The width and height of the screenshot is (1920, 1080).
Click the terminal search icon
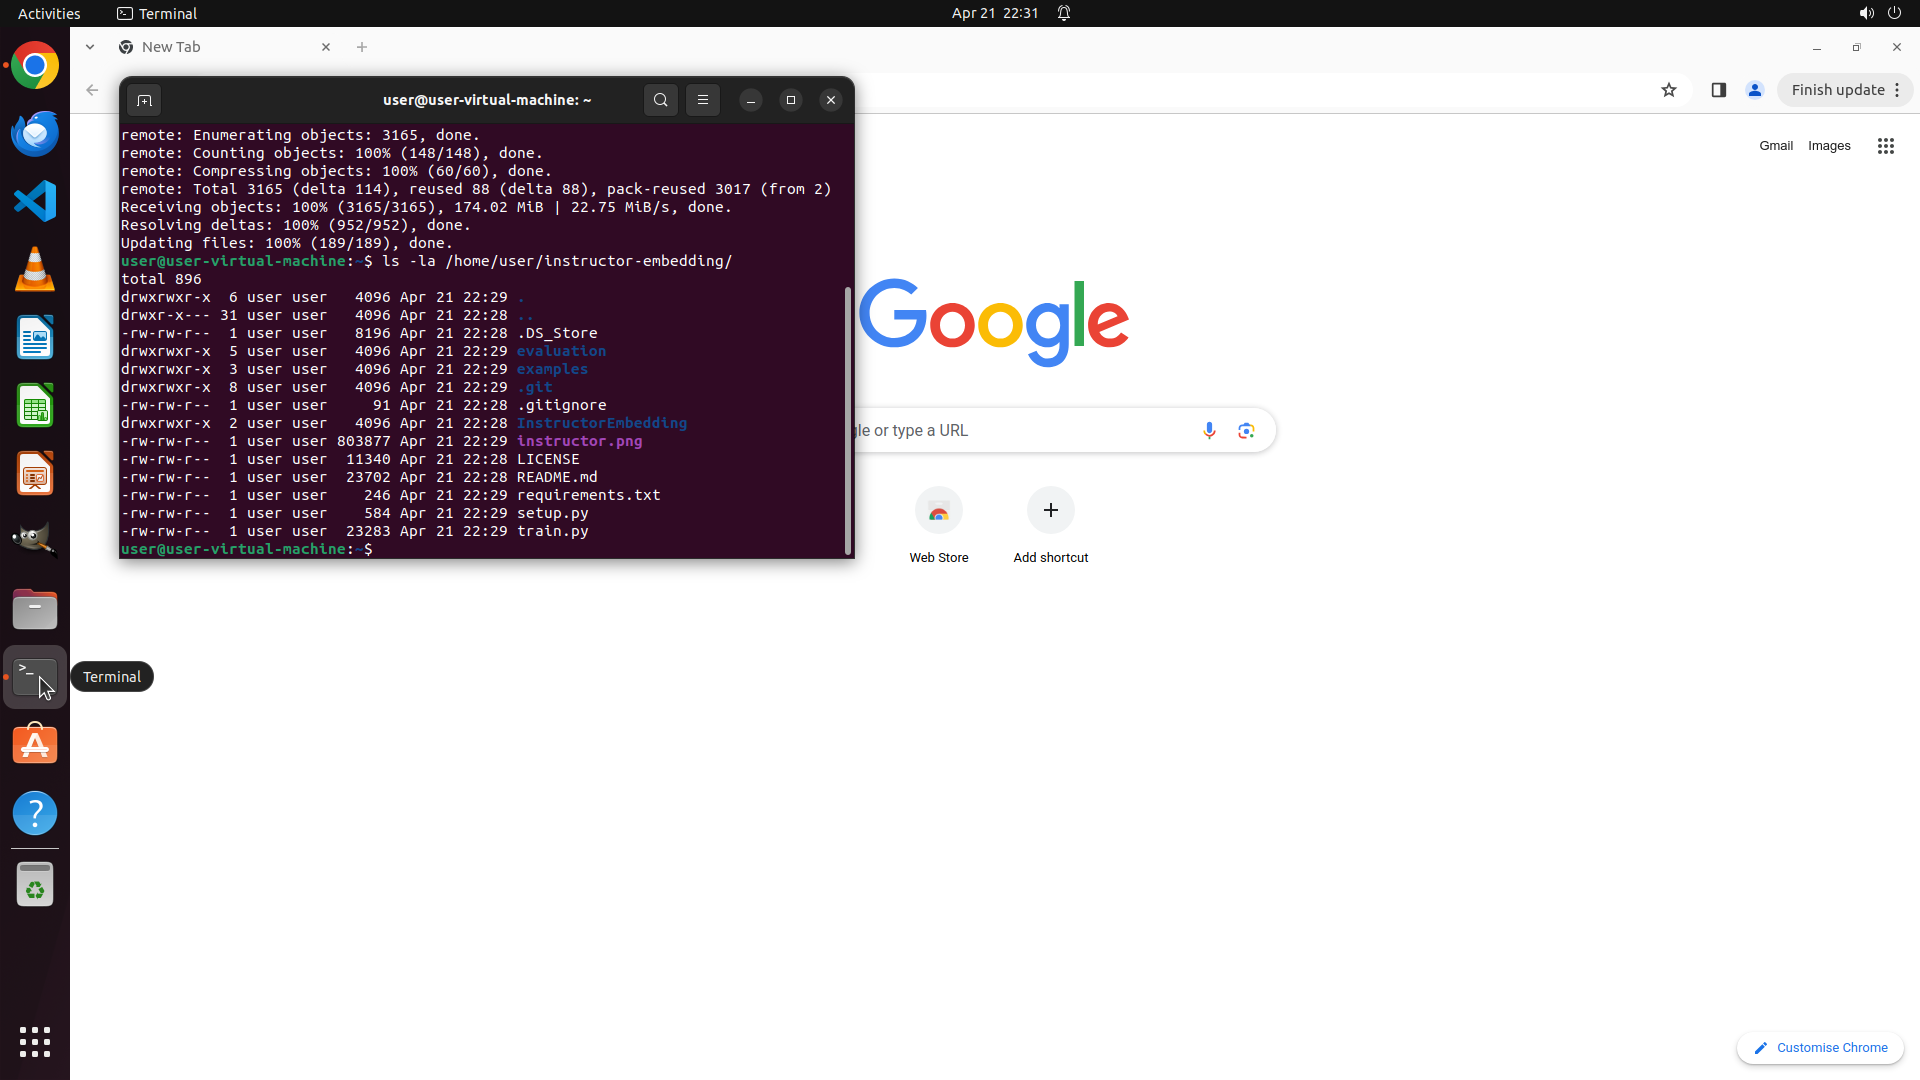pos(660,100)
